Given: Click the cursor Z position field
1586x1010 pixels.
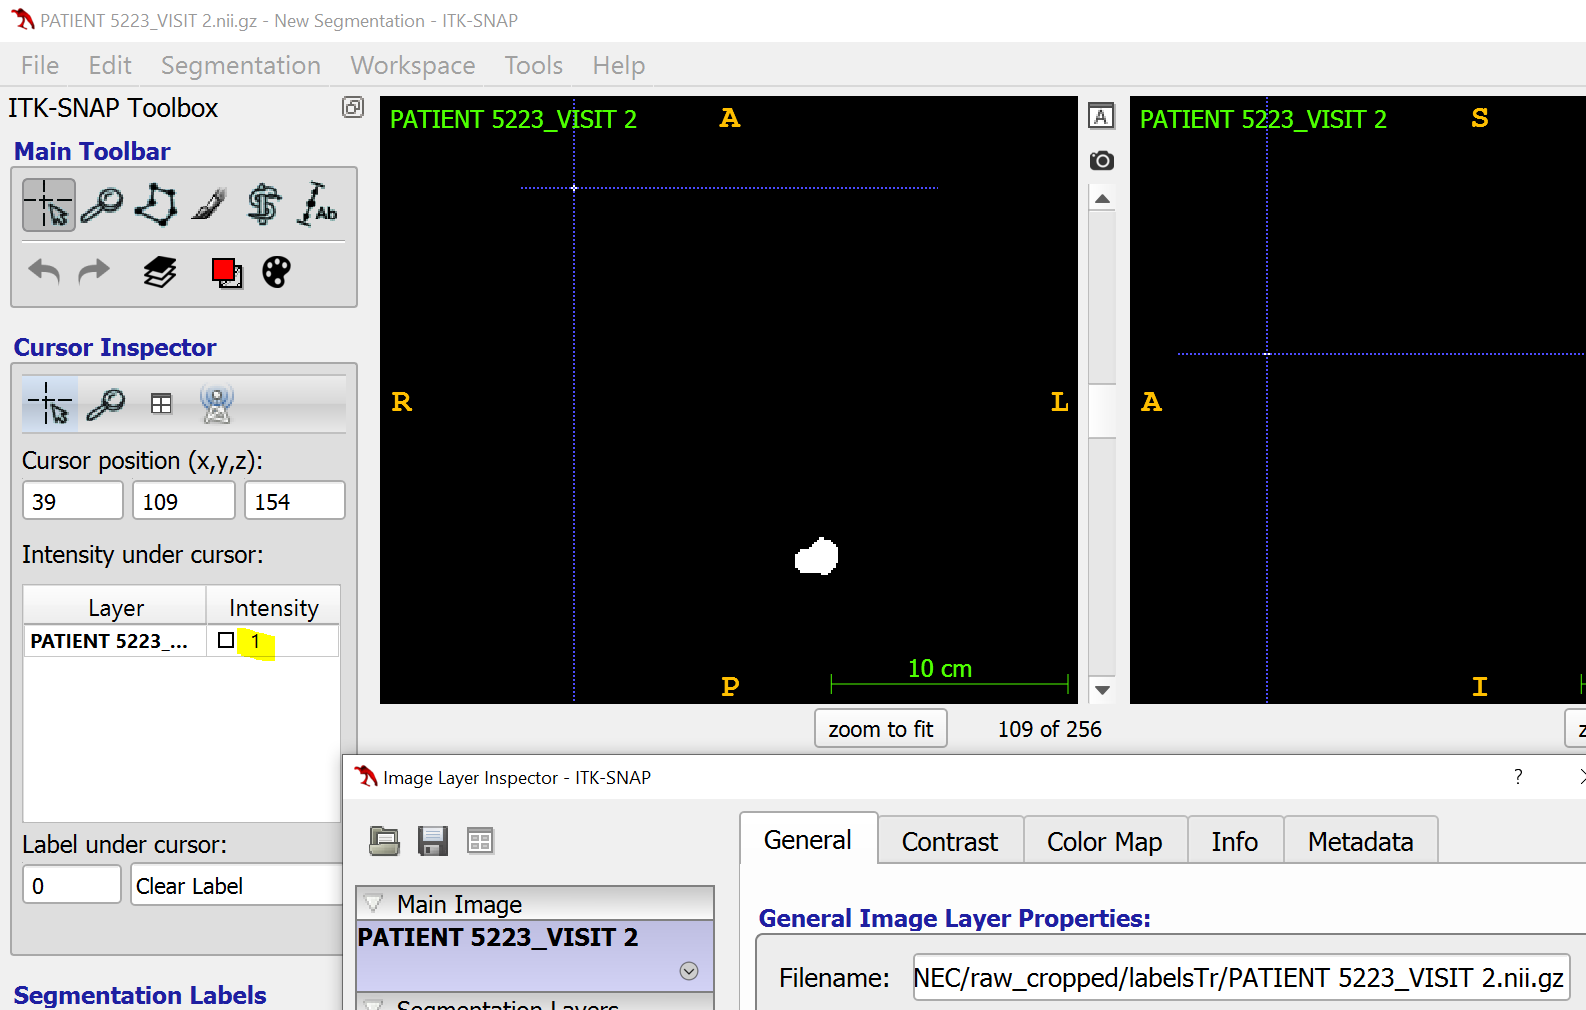Looking at the screenshot, I should point(295,501).
